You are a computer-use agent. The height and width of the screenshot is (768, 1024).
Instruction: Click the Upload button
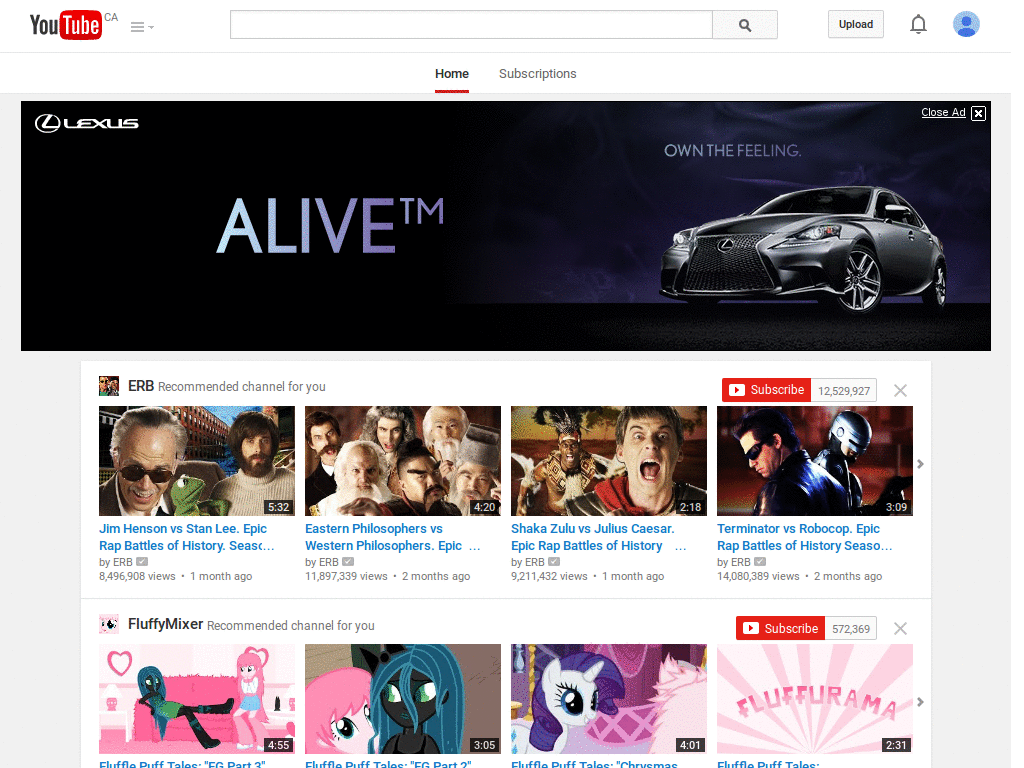point(856,24)
